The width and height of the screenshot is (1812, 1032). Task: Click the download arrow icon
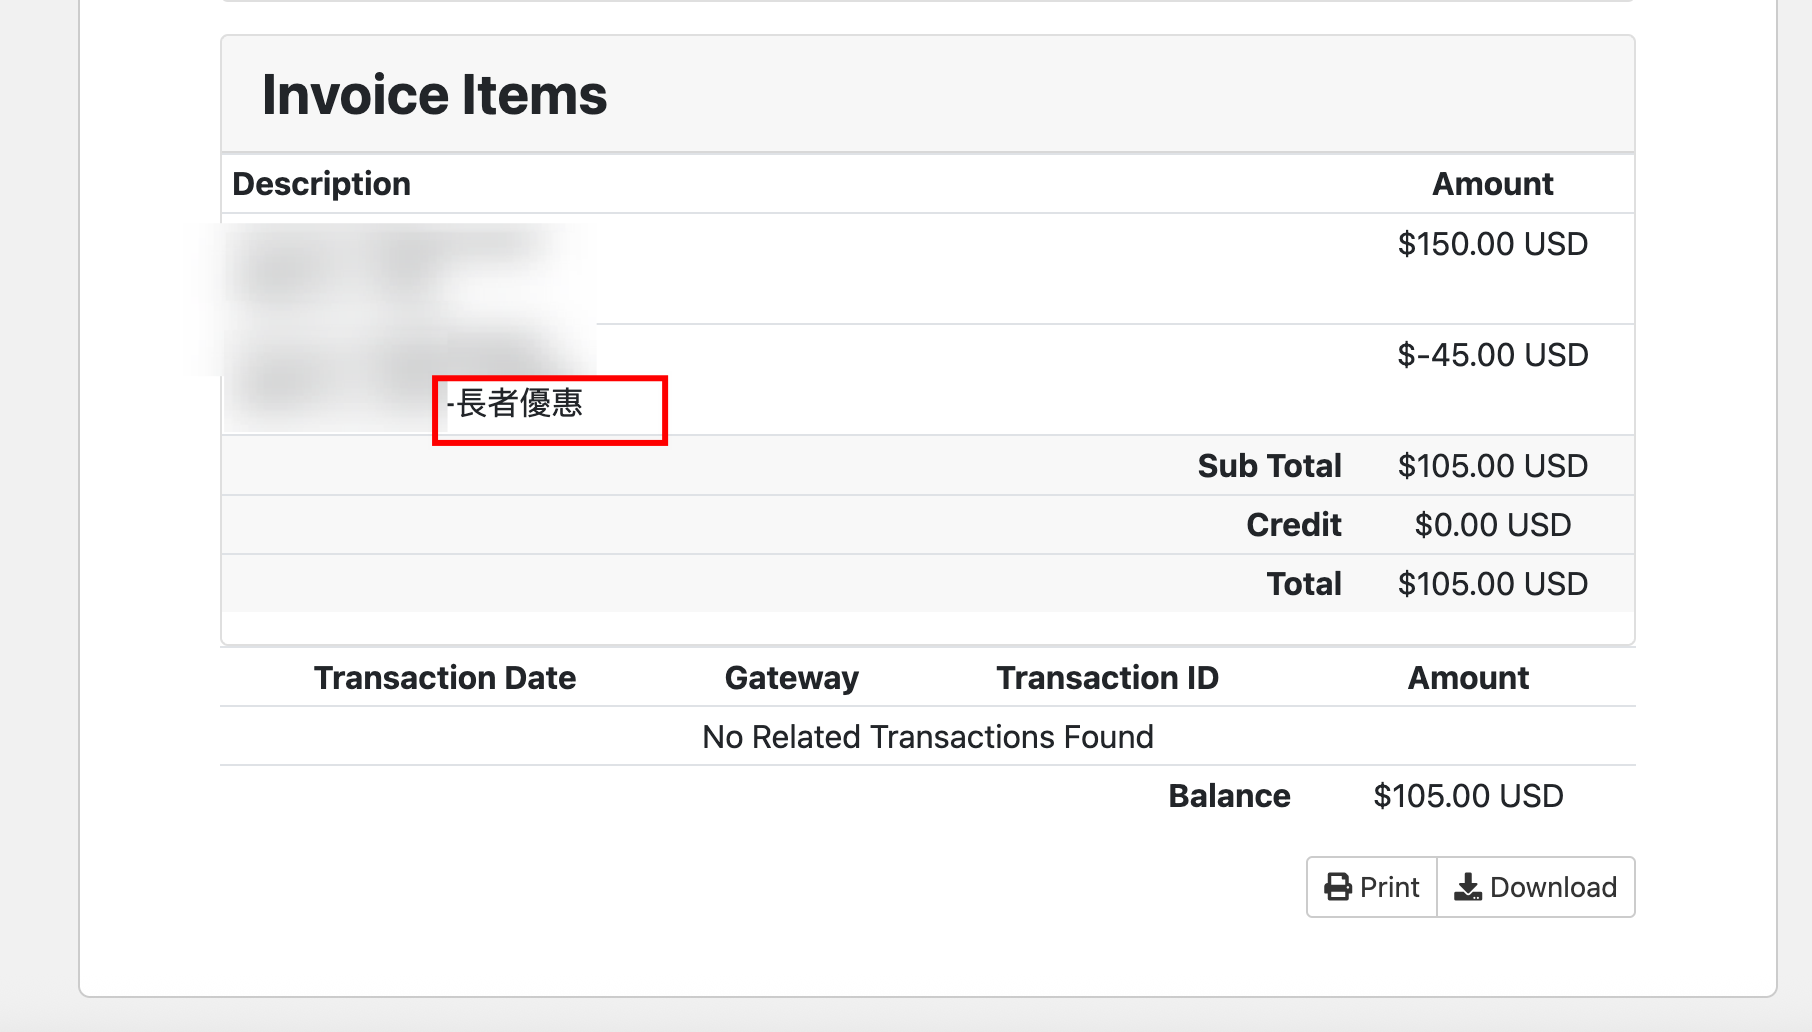[x=1467, y=887]
